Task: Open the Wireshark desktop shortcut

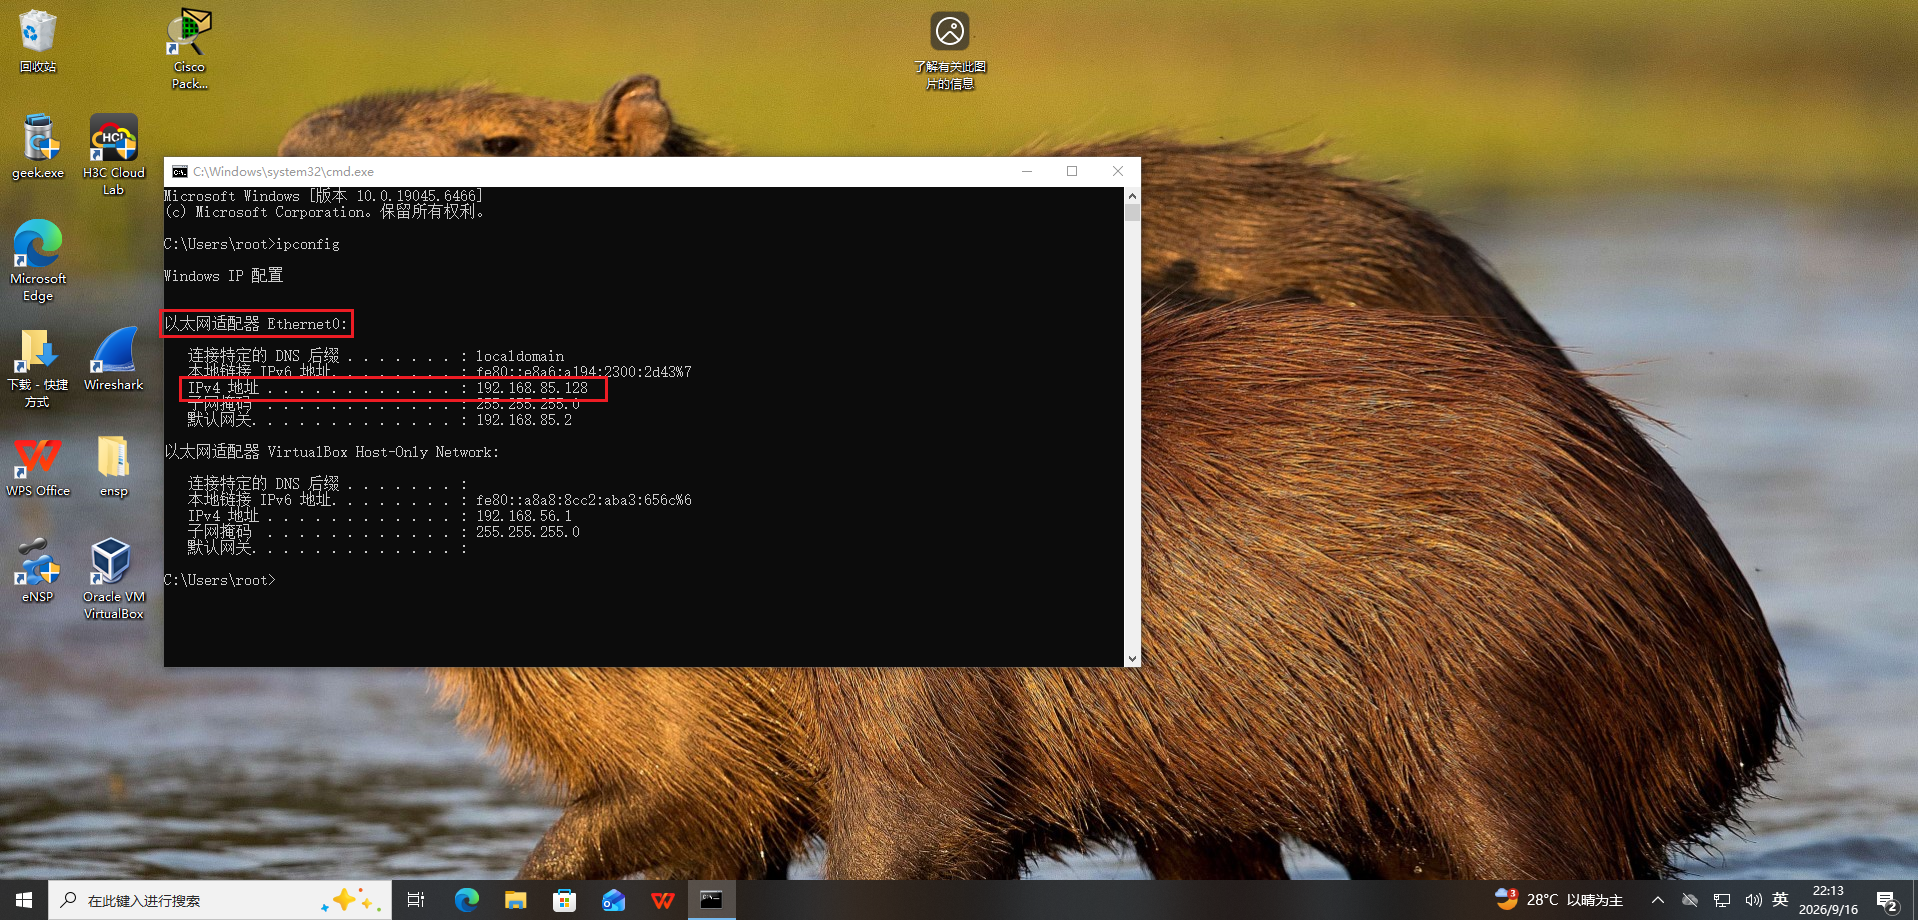Action: (113, 358)
